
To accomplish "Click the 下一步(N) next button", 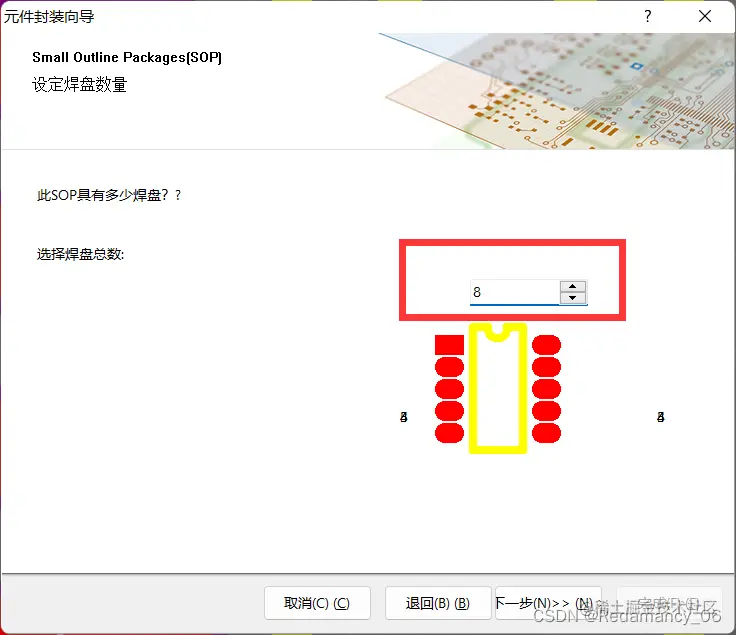I will click(x=548, y=603).
